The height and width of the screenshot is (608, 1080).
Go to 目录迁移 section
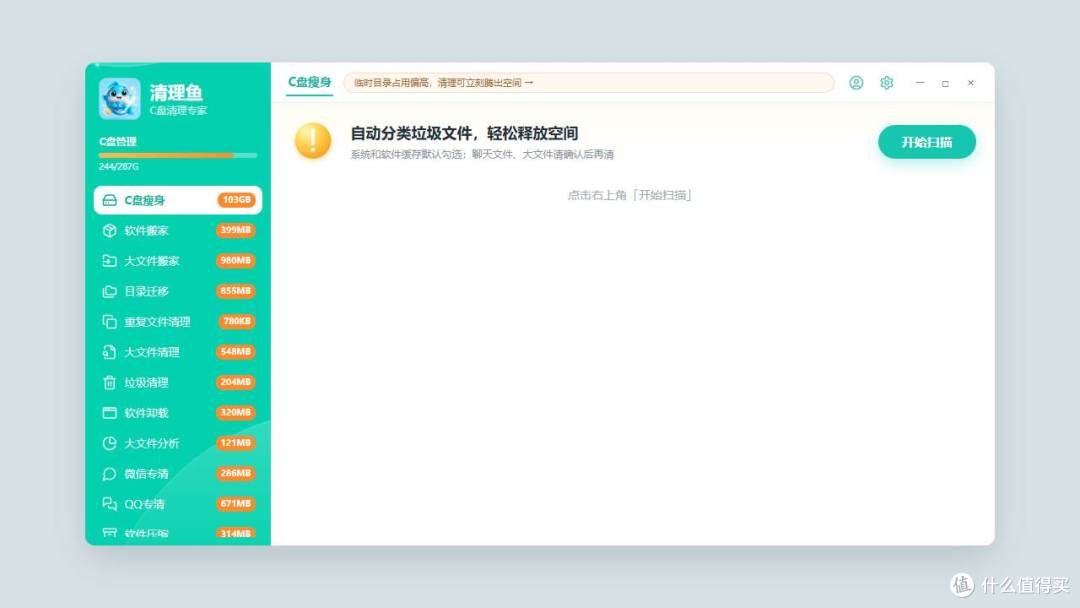coord(178,291)
